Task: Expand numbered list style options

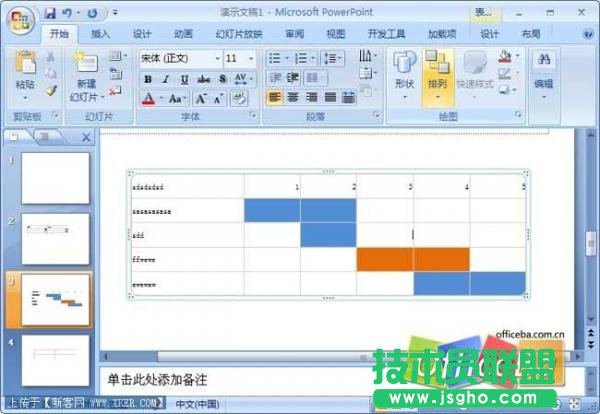Action: [313, 58]
